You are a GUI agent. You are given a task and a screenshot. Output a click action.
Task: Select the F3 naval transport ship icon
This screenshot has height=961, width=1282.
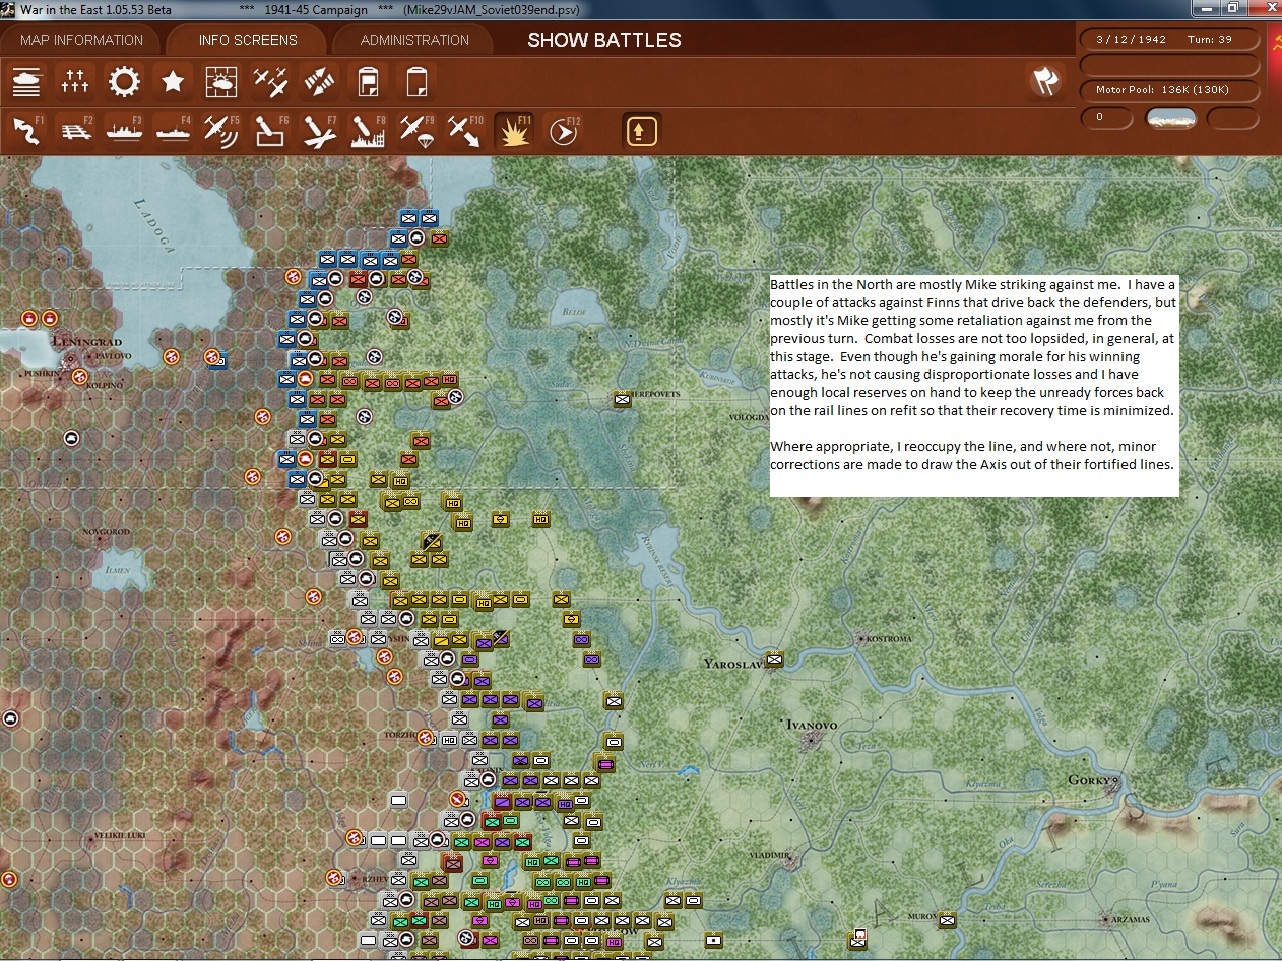[124, 131]
